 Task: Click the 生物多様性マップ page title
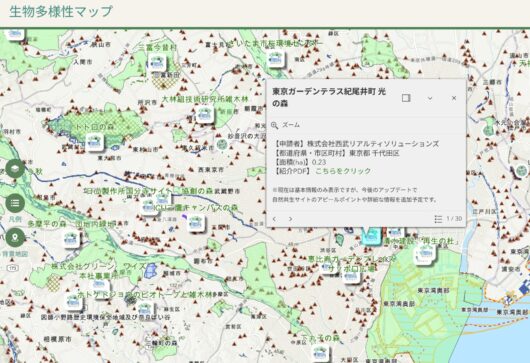(61, 11)
